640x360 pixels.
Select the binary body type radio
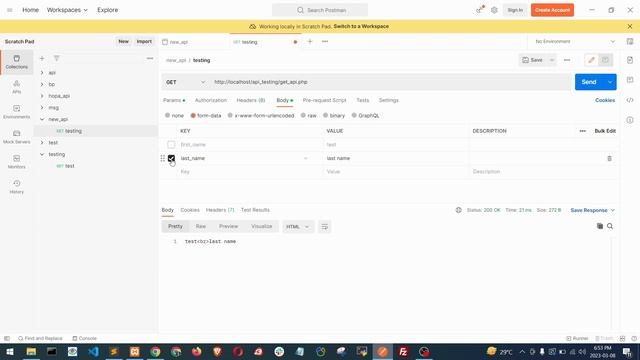coord(325,116)
